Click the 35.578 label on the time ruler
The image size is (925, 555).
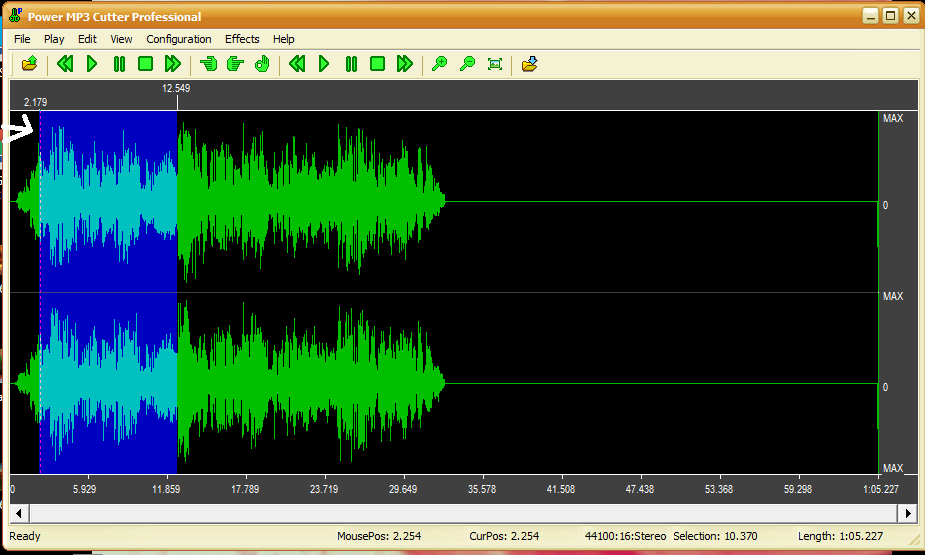(482, 489)
